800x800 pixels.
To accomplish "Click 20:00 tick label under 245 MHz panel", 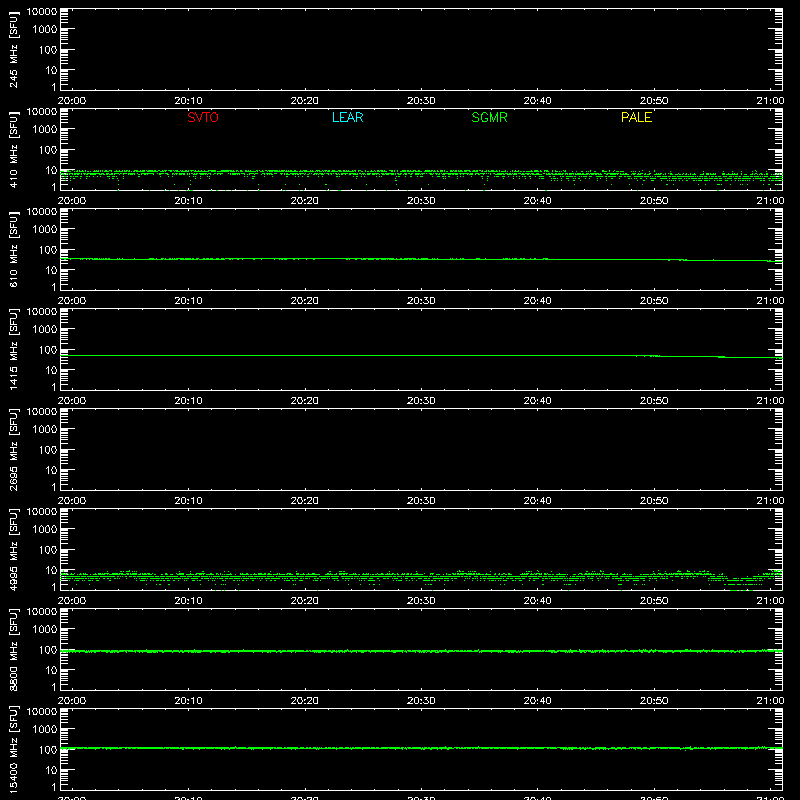I will 72,101.
